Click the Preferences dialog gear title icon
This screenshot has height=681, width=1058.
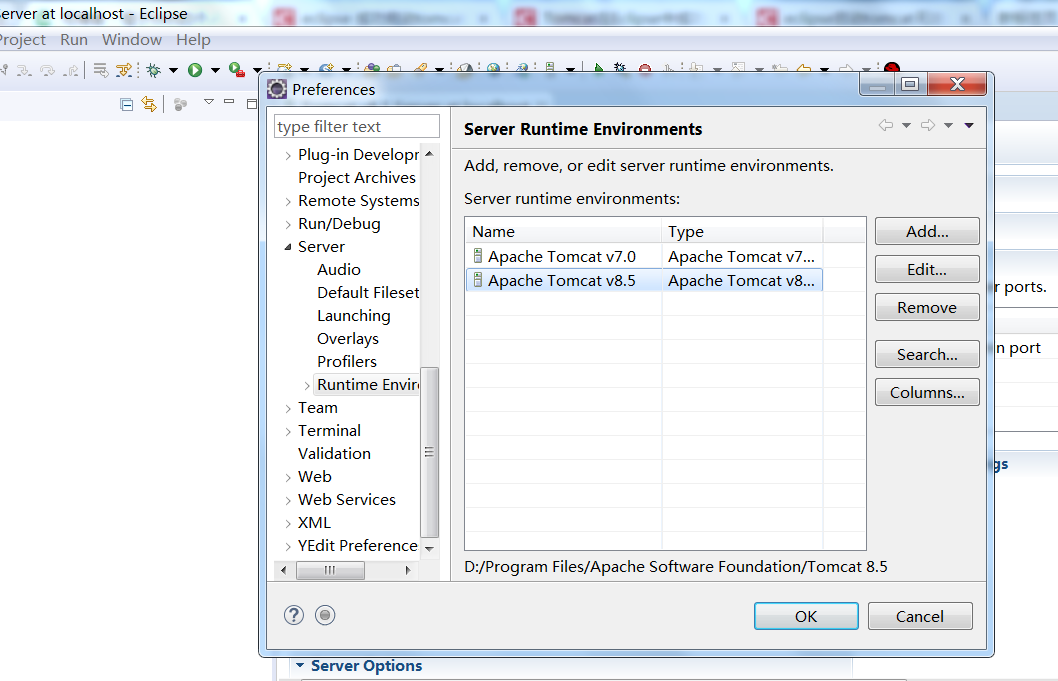click(x=277, y=88)
